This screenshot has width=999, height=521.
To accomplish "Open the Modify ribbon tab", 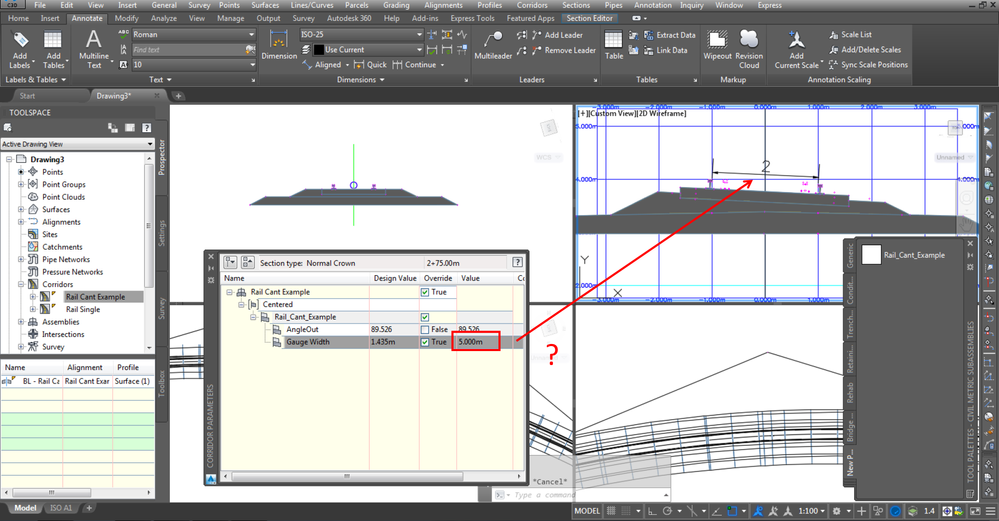I will (126, 18).
